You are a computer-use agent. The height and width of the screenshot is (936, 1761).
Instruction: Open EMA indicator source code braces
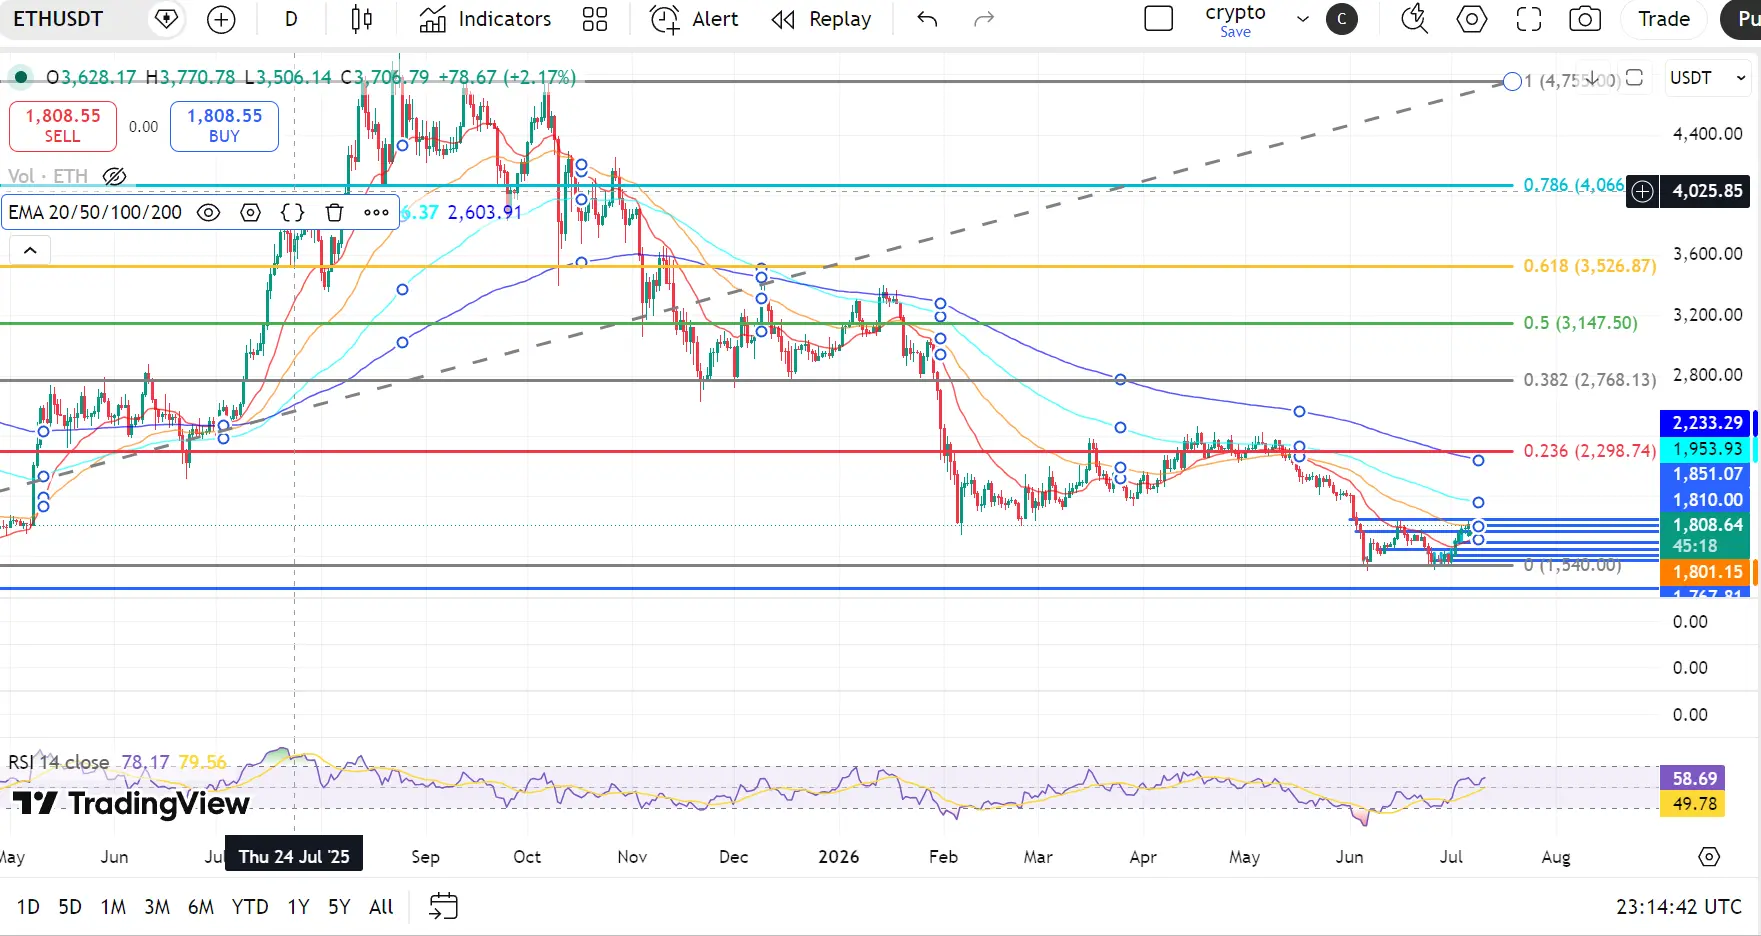(292, 212)
